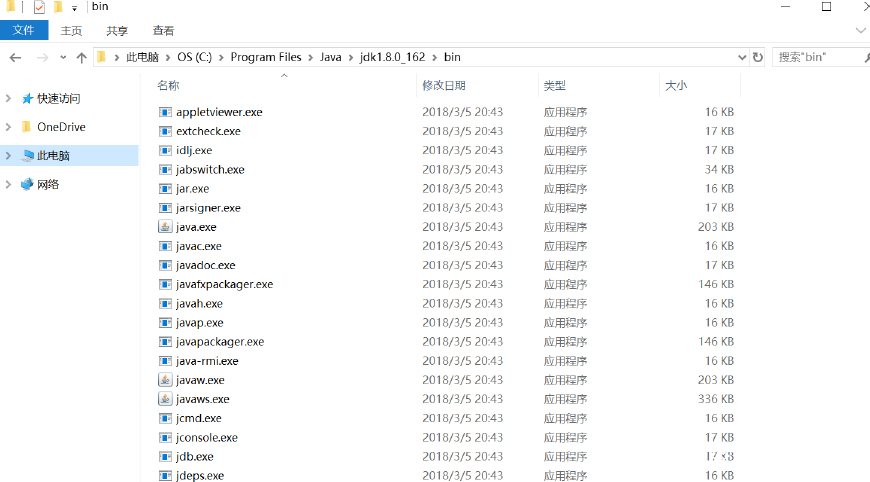This screenshot has height=482, width=870.
Task: Sort by 名称 column header
Action: pyautogui.click(x=168, y=85)
